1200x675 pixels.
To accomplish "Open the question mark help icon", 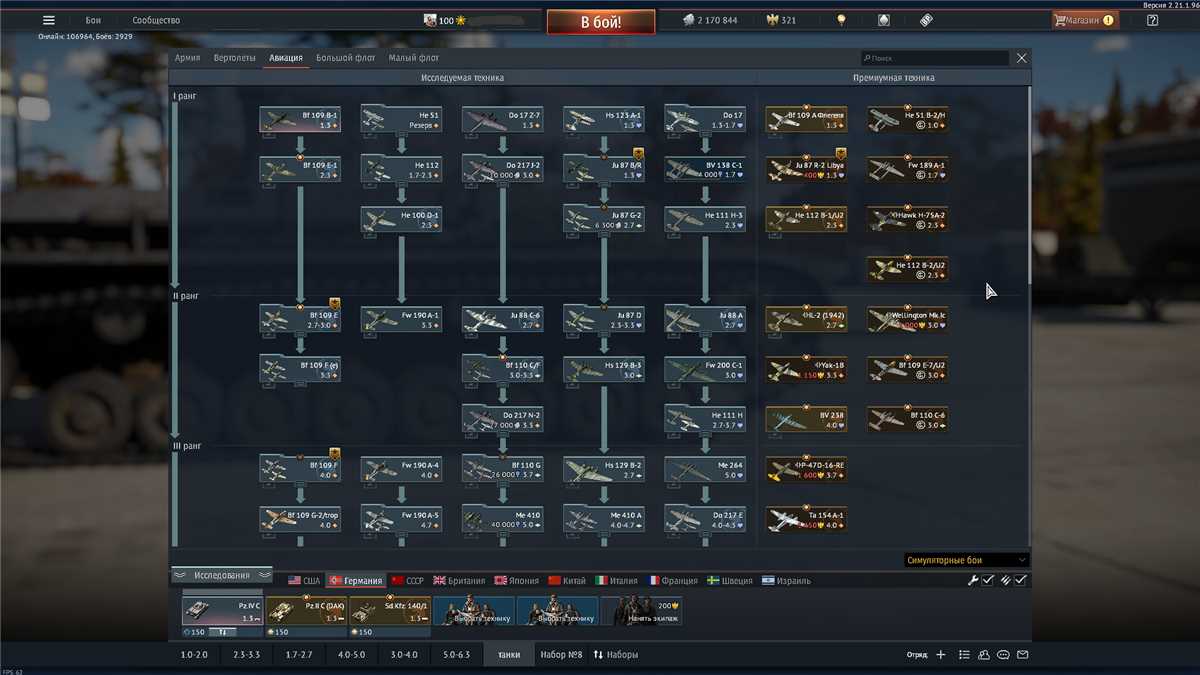I will click(x=1152, y=20).
